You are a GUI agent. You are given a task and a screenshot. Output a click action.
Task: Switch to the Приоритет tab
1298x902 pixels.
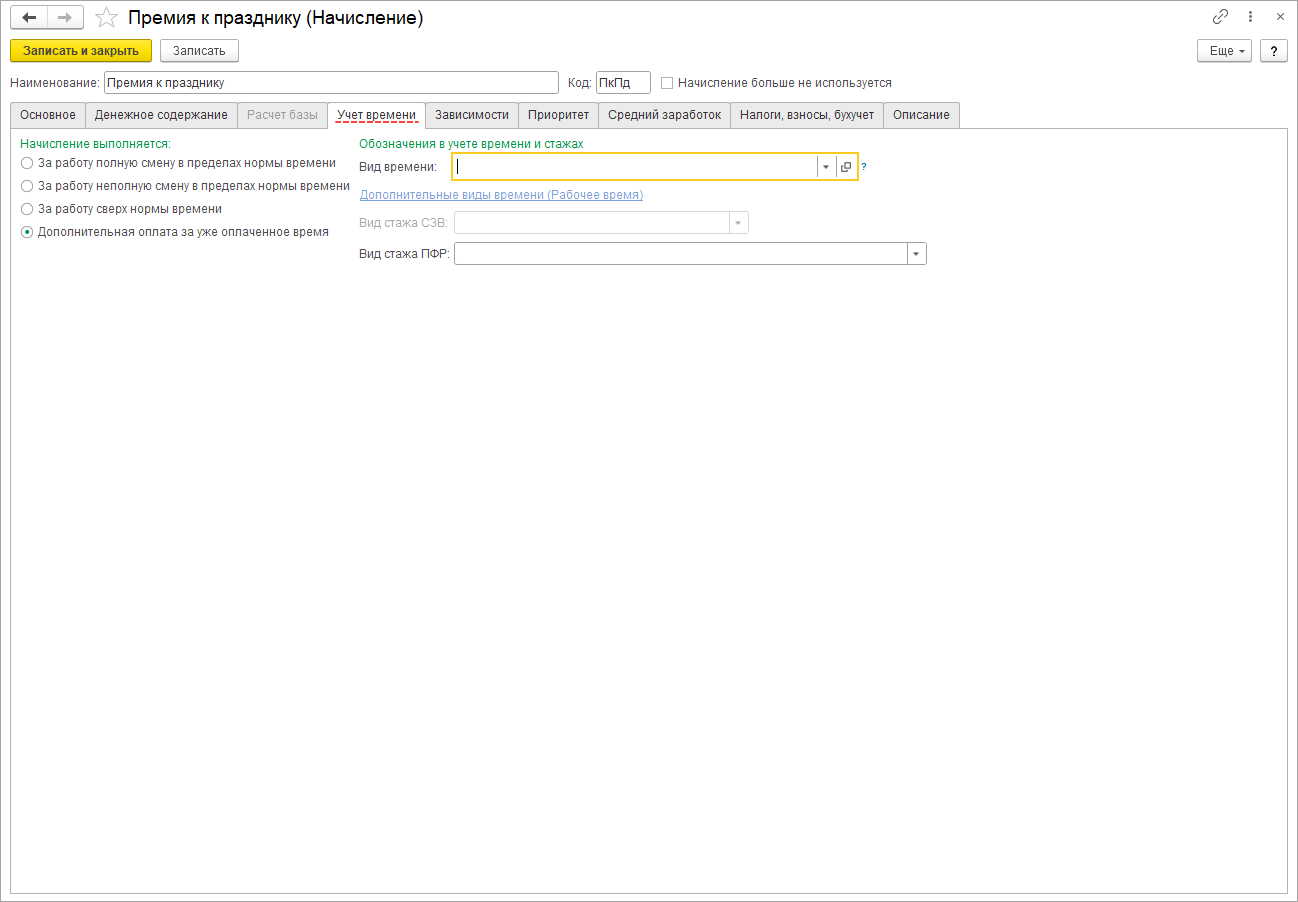[x=559, y=115]
